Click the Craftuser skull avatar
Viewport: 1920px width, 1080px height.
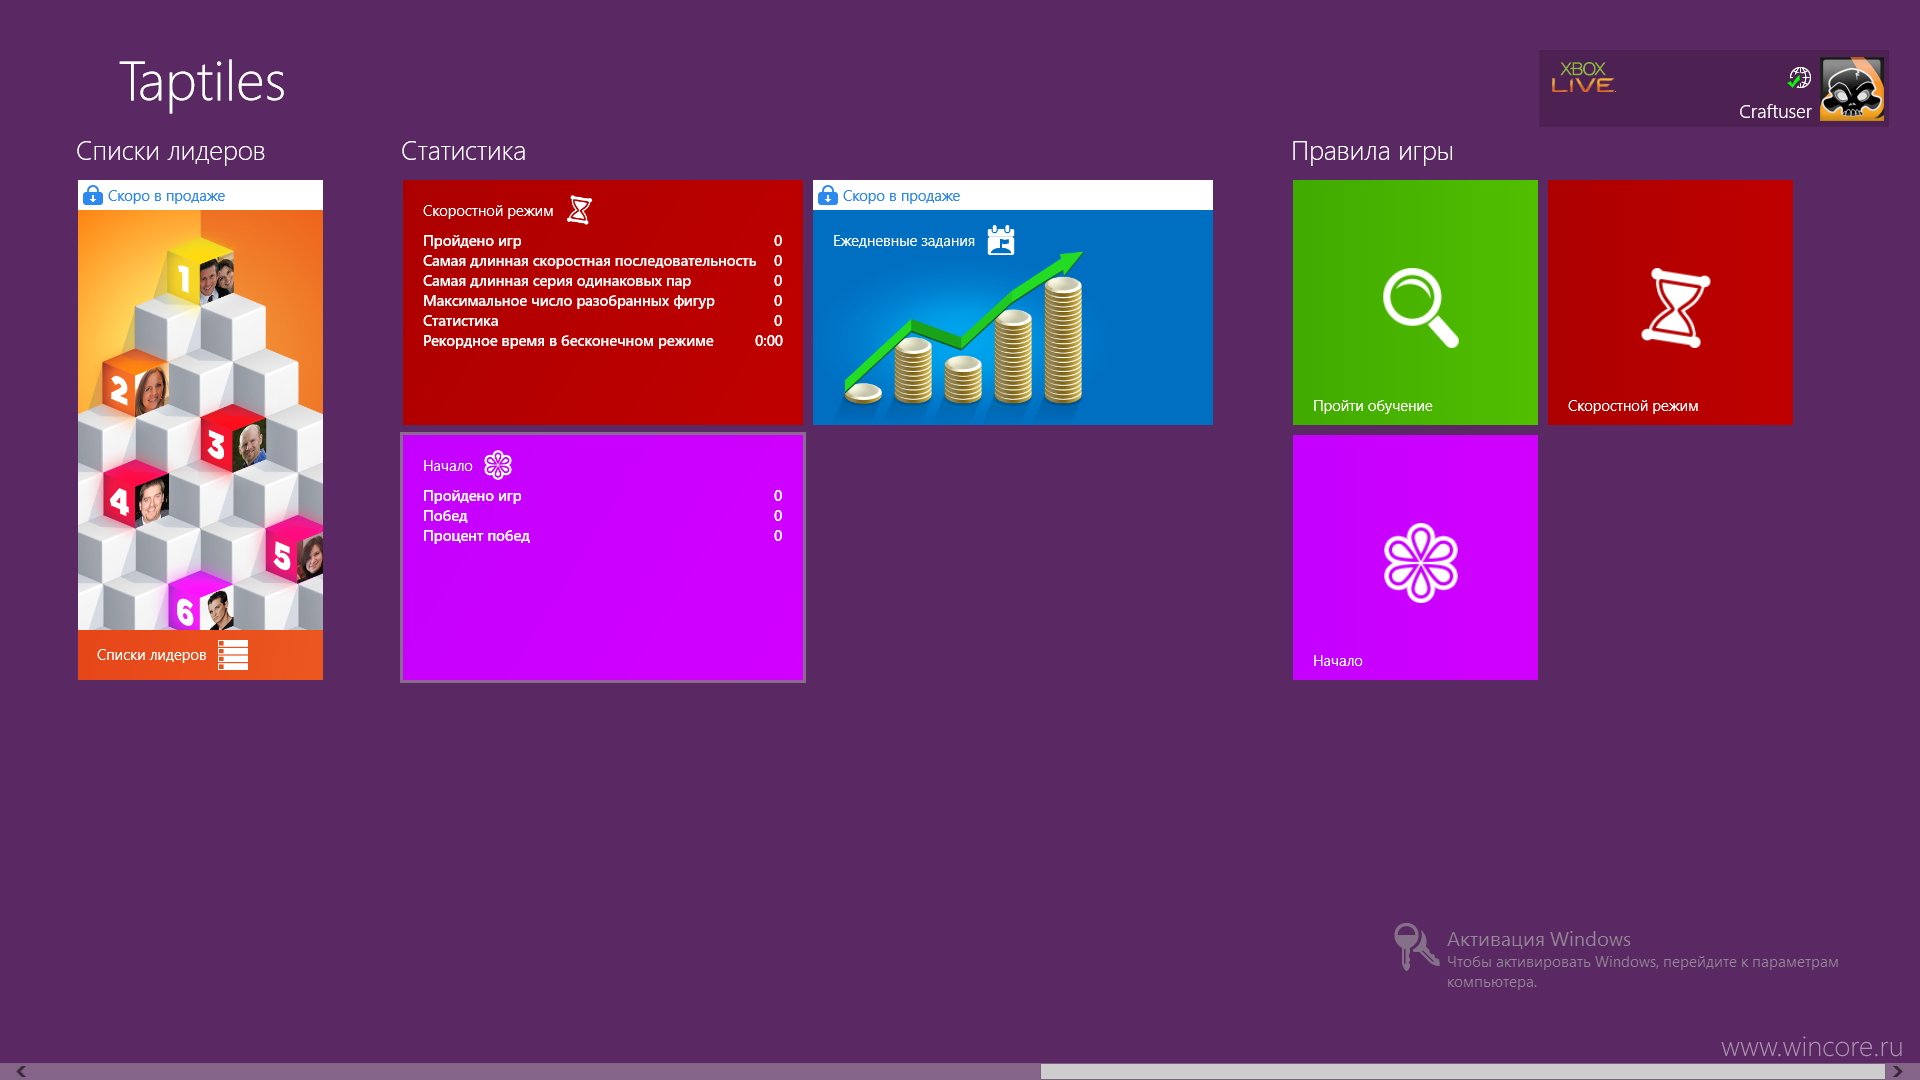pos(1852,89)
